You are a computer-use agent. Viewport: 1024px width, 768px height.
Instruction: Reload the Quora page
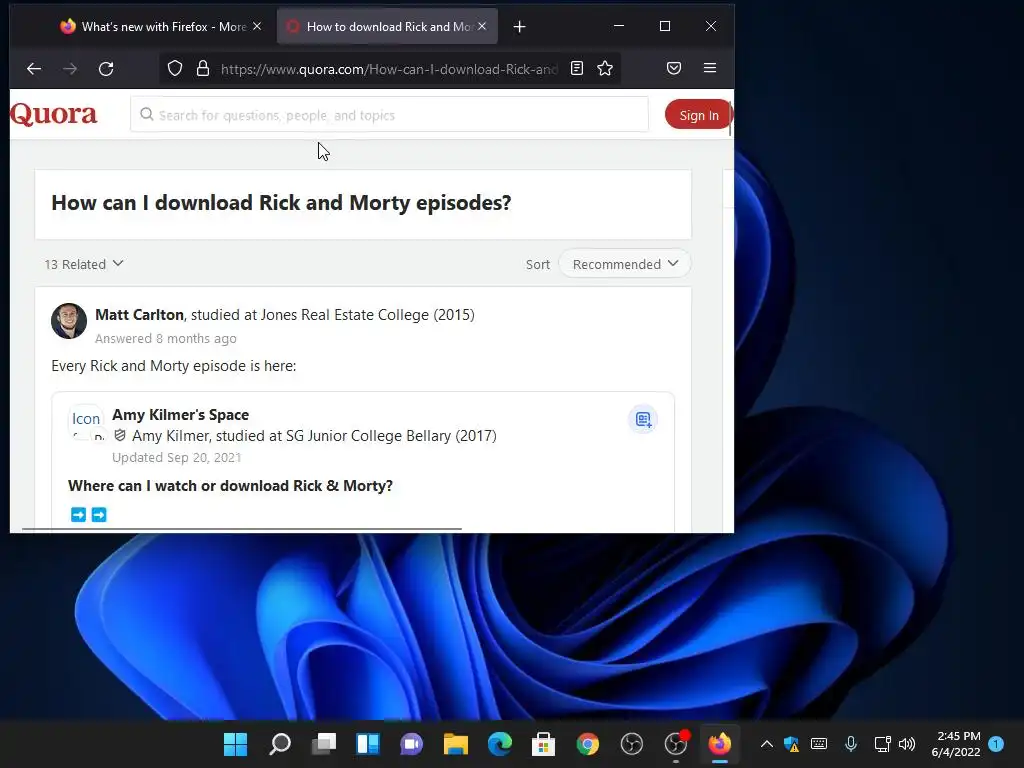pyautogui.click(x=106, y=69)
